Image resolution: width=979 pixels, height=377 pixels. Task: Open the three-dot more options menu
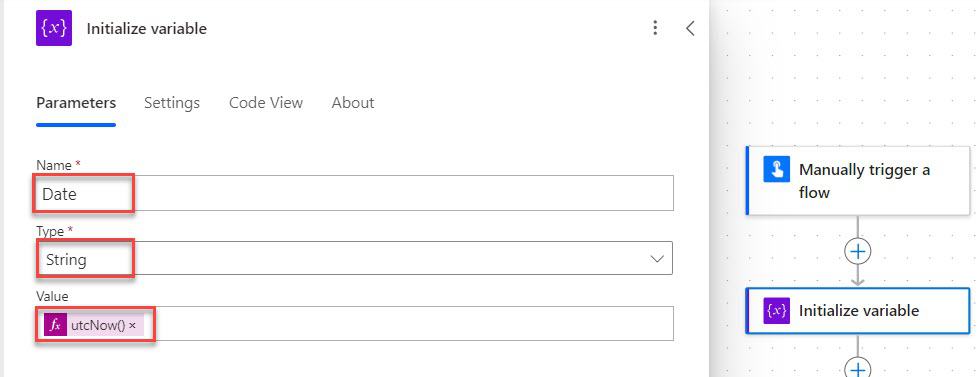point(654,27)
